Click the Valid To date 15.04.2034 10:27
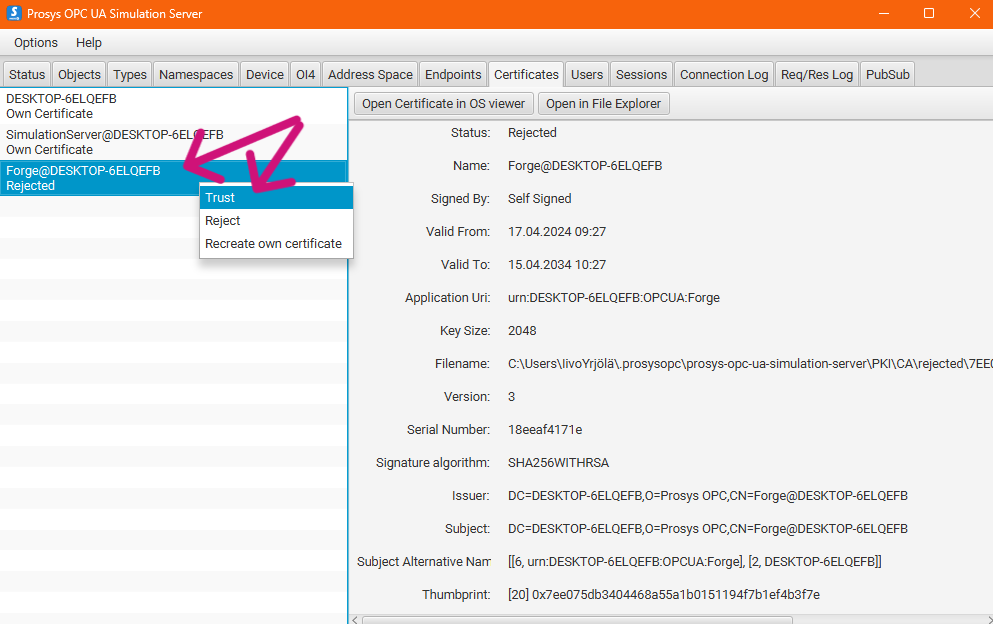Viewport: 993px width, 624px height. pyautogui.click(x=557, y=265)
